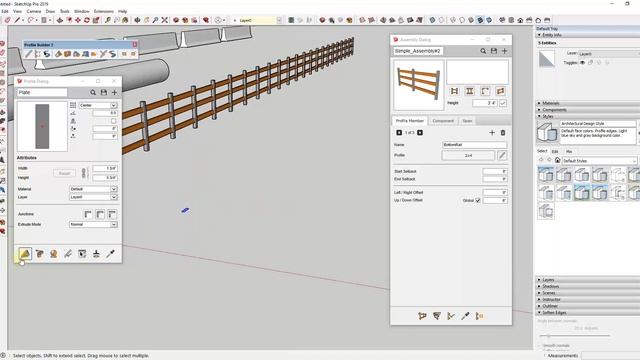Switch to the Edit tab in Styles panel
640x360 pixels.
[555, 151]
